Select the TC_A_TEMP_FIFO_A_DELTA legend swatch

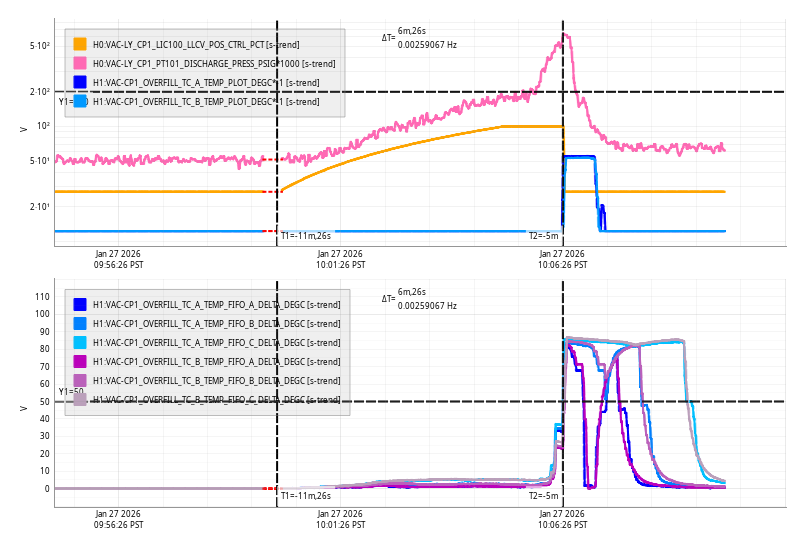pos(80,304)
